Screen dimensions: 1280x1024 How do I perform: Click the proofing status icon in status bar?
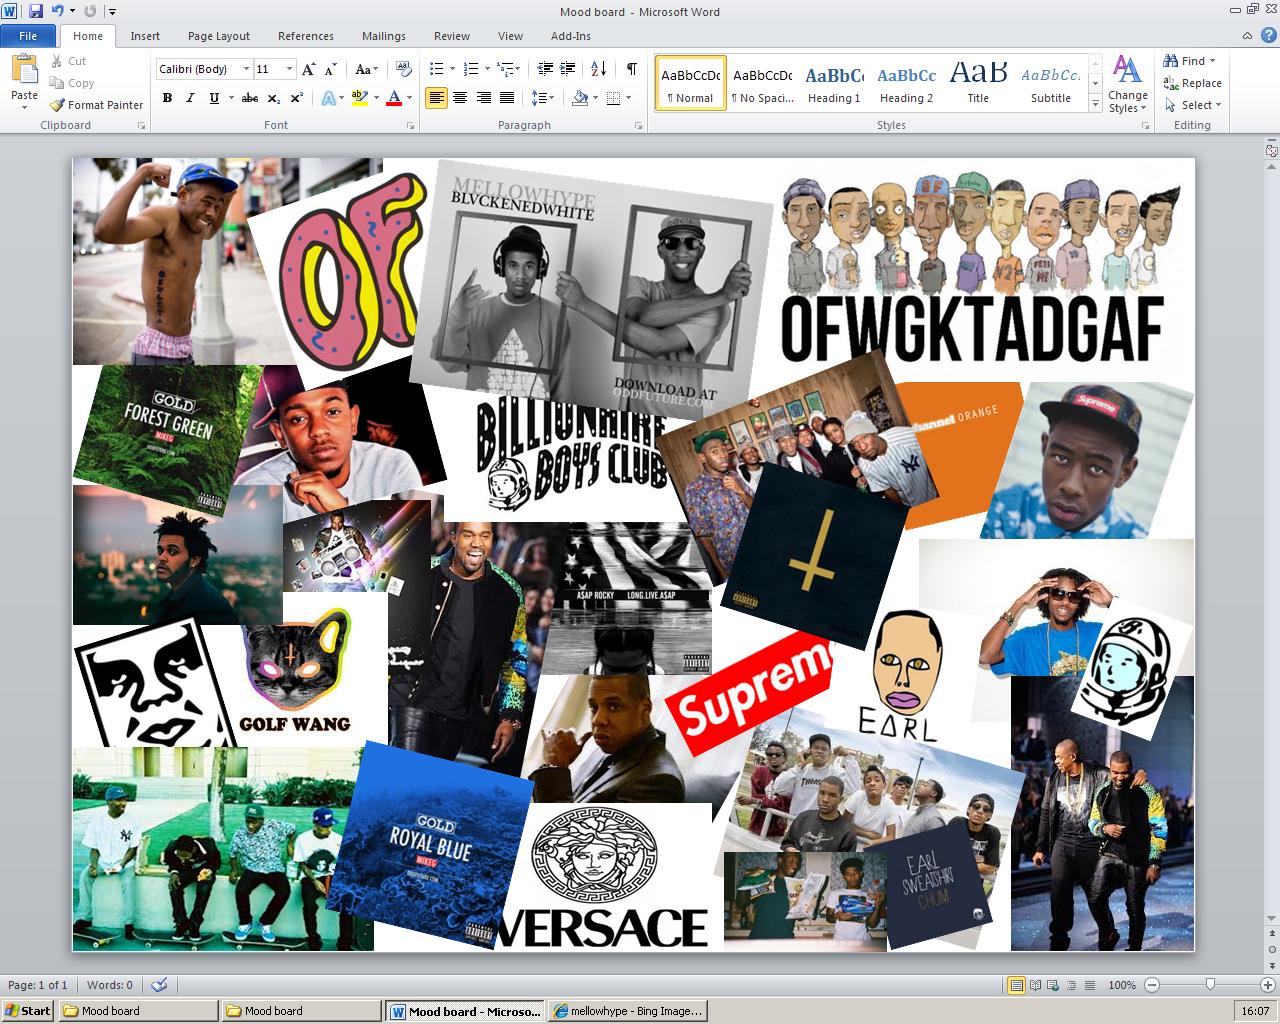pos(159,985)
